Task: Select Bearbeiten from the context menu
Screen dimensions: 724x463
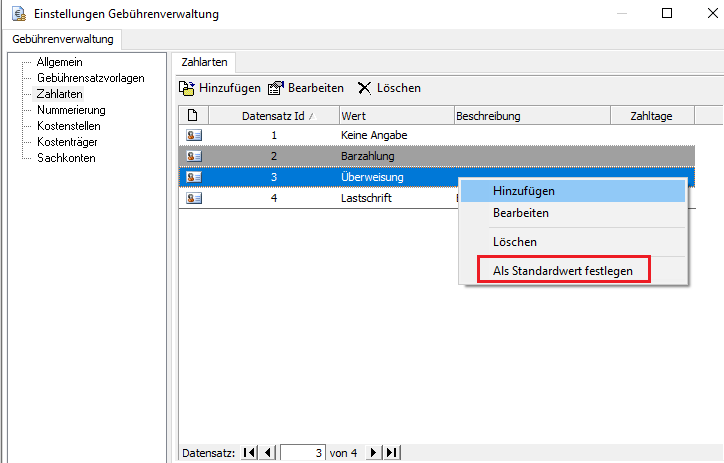Action: pos(521,213)
